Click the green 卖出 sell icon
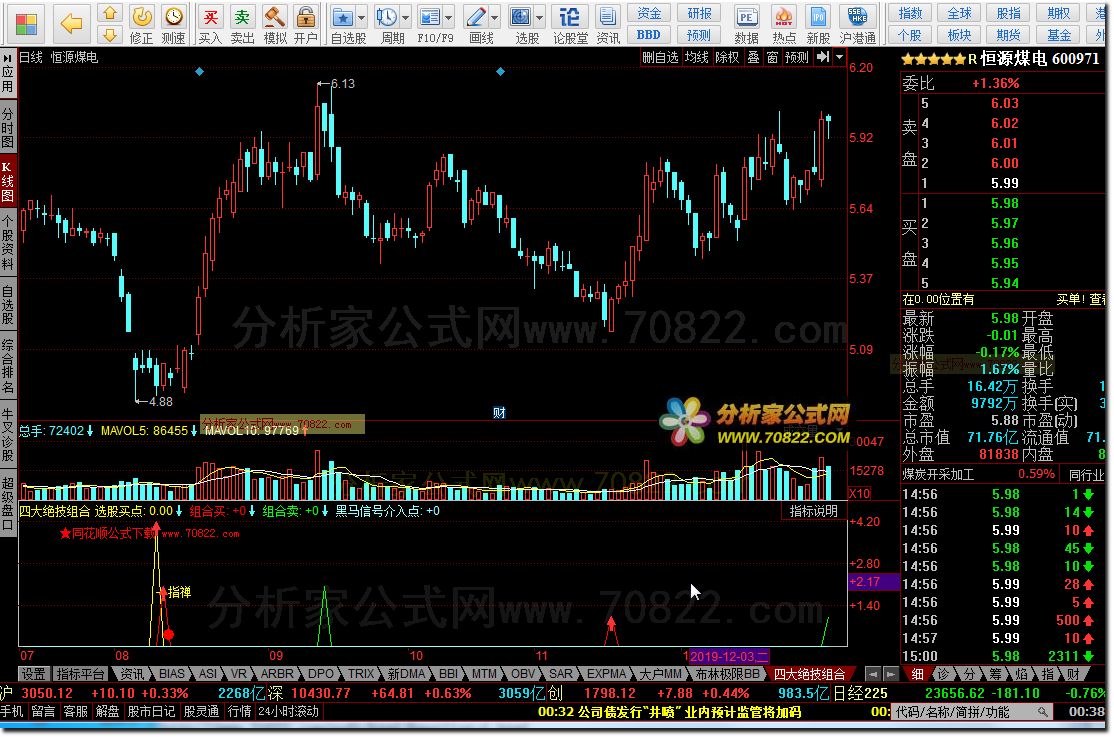 click(x=242, y=16)
